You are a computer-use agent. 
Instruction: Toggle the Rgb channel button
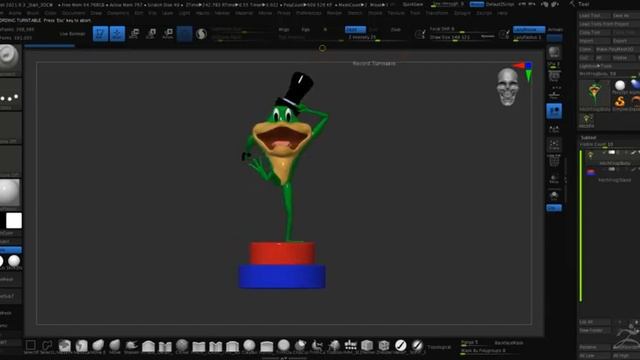click(305, 30)
